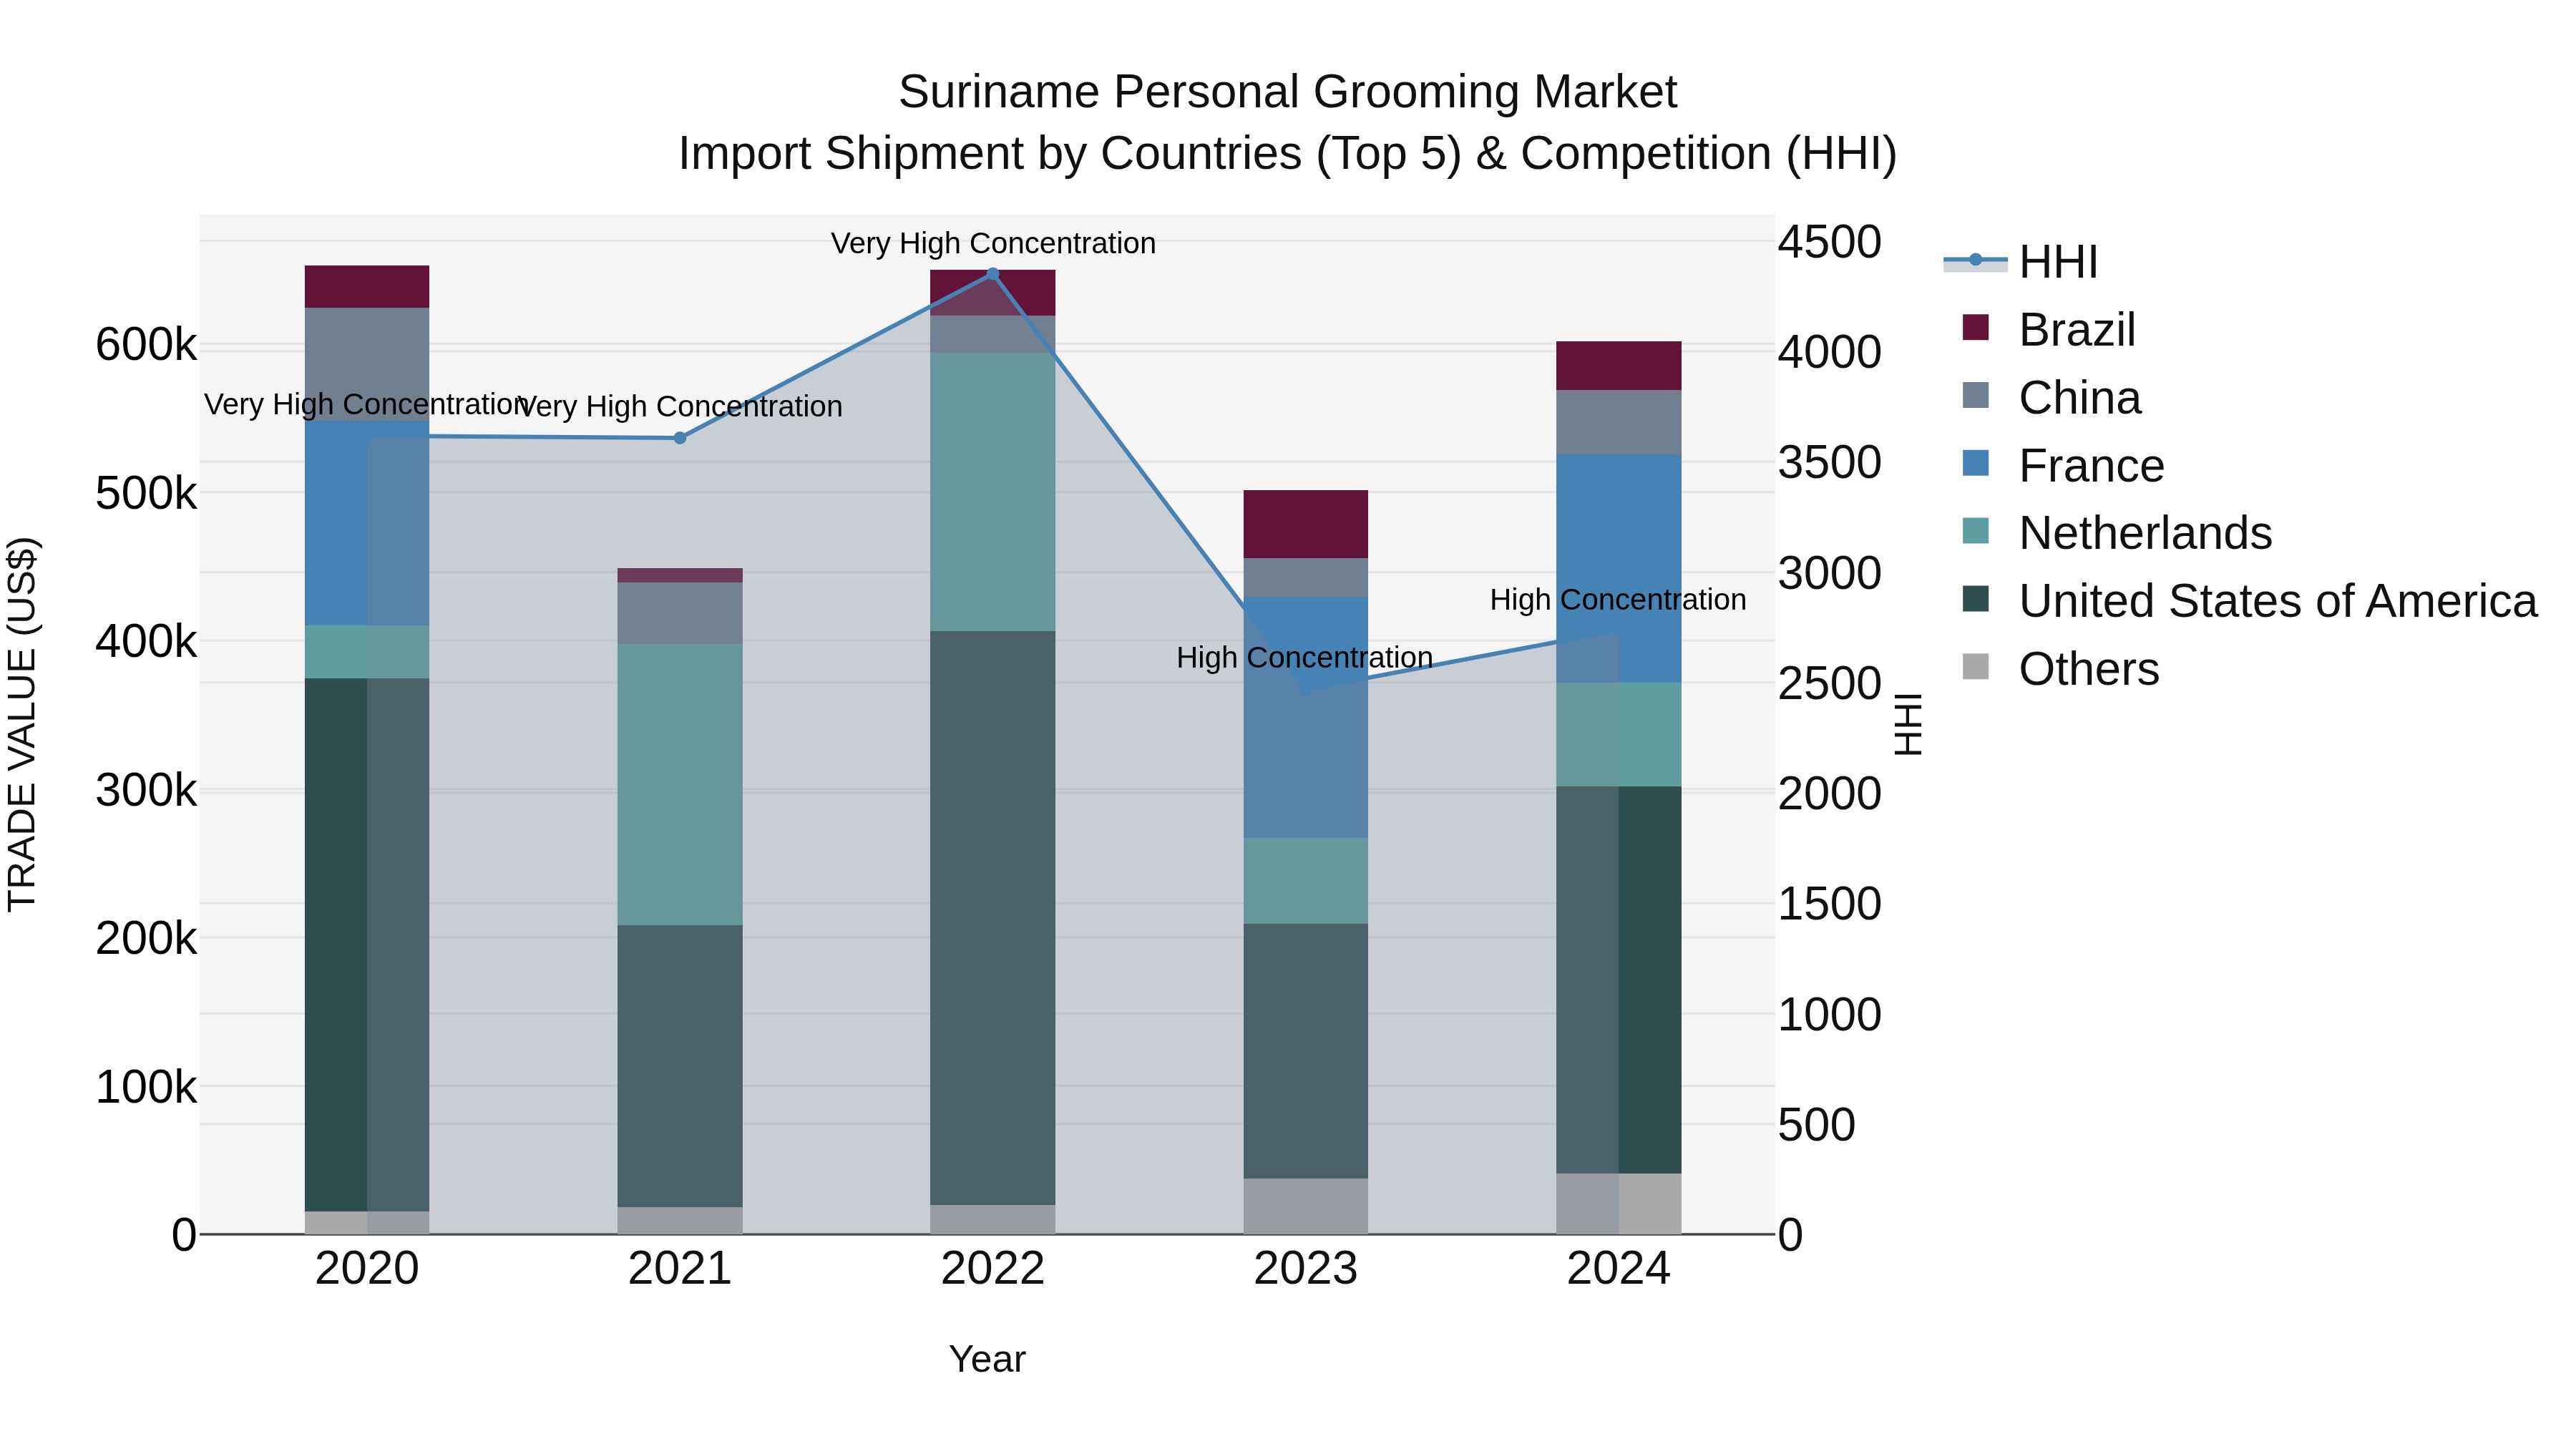Screen dimensions: 2576x1449
Task: Click the 2022 Netherlands bar segment
Action: [x=993, y=492]
